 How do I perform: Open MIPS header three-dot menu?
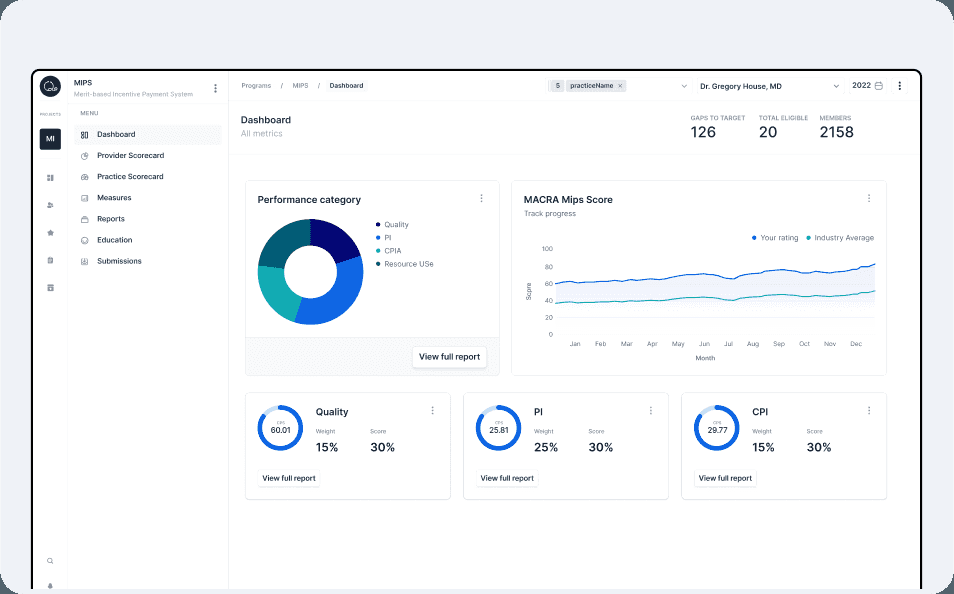click(215, 88)
